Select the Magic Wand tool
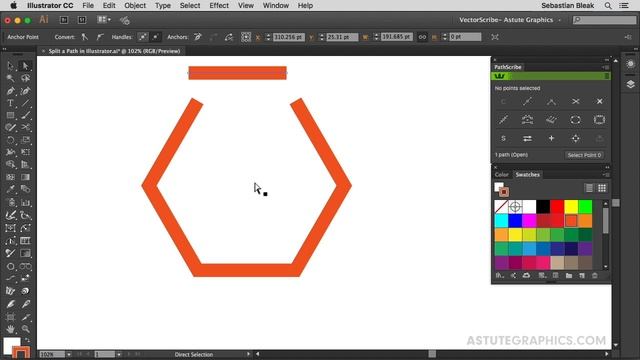The image size is (640, 360). [x=11, y=78]
